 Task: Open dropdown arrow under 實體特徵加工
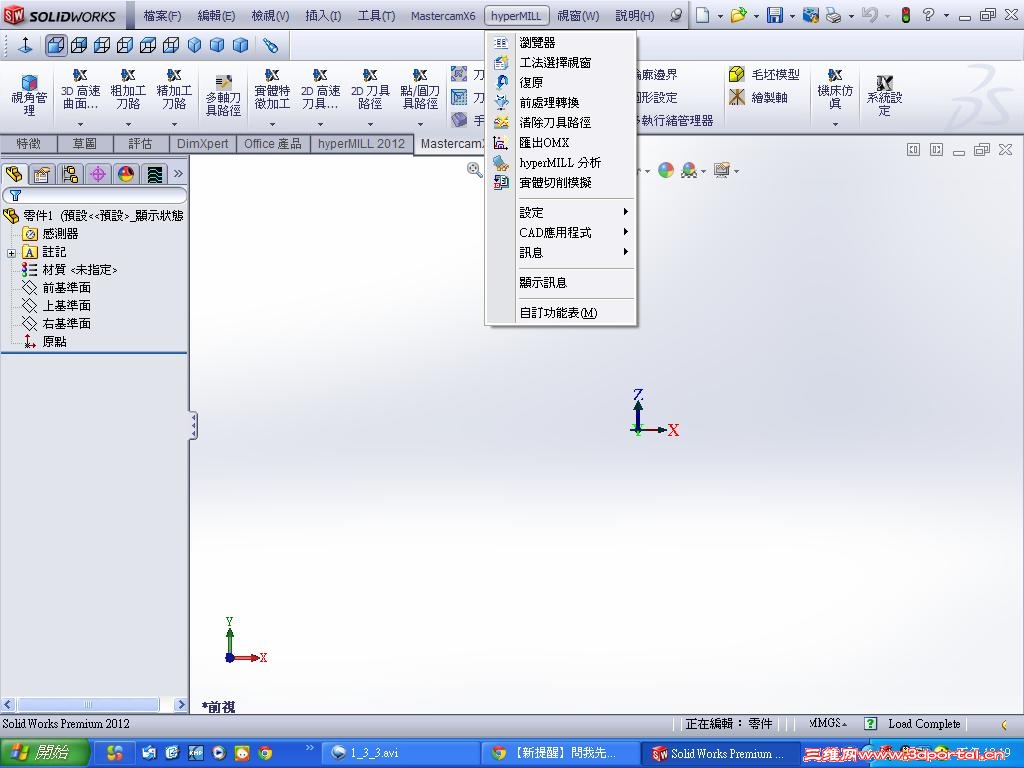click(272, 123)
